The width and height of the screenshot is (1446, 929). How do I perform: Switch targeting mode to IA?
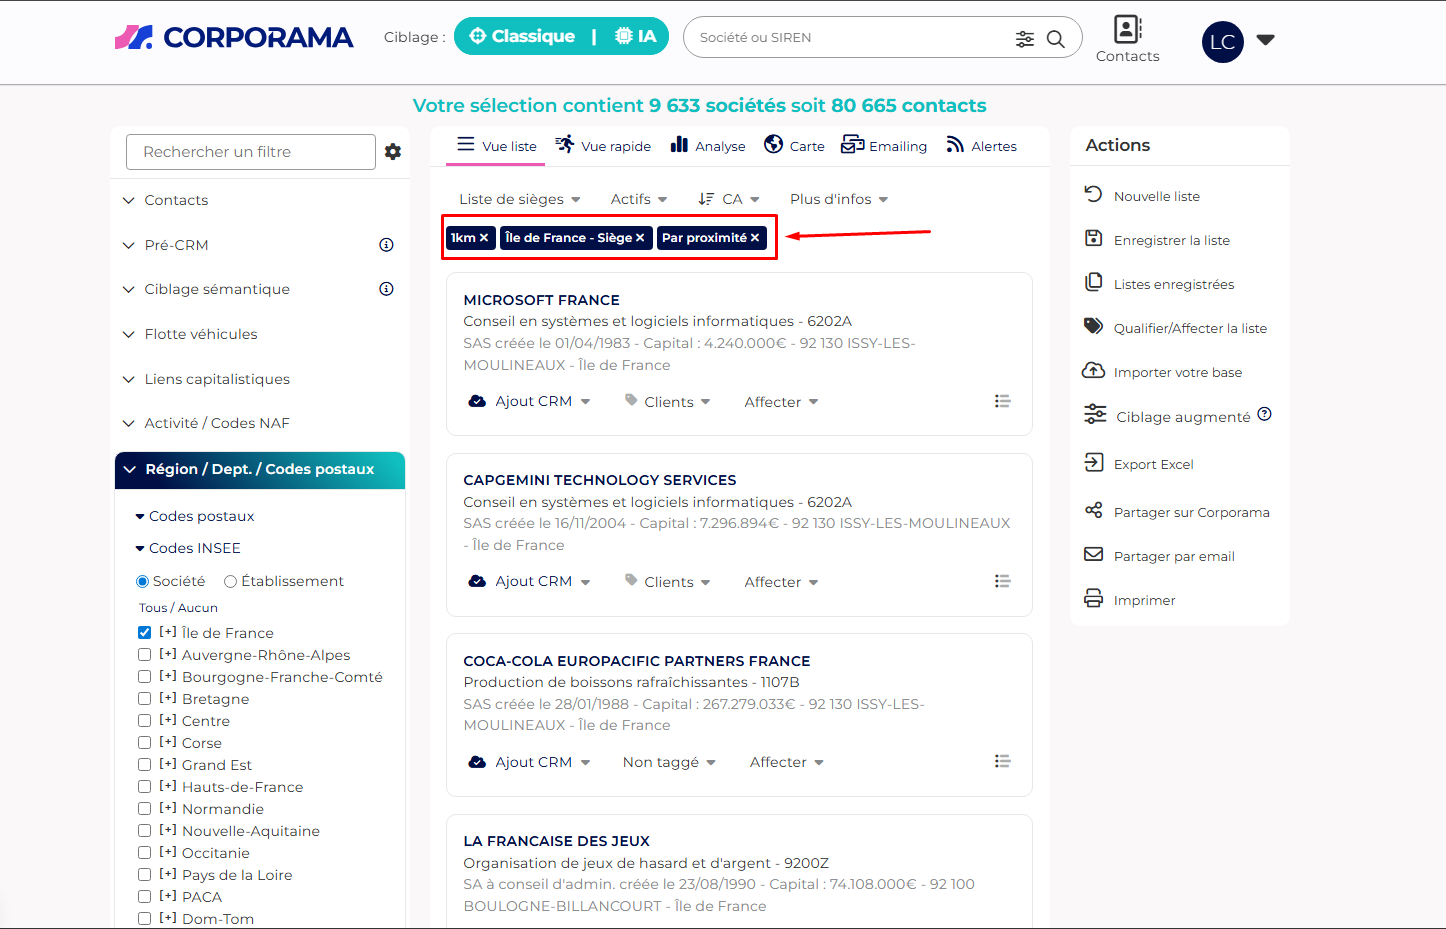point(636,37)
